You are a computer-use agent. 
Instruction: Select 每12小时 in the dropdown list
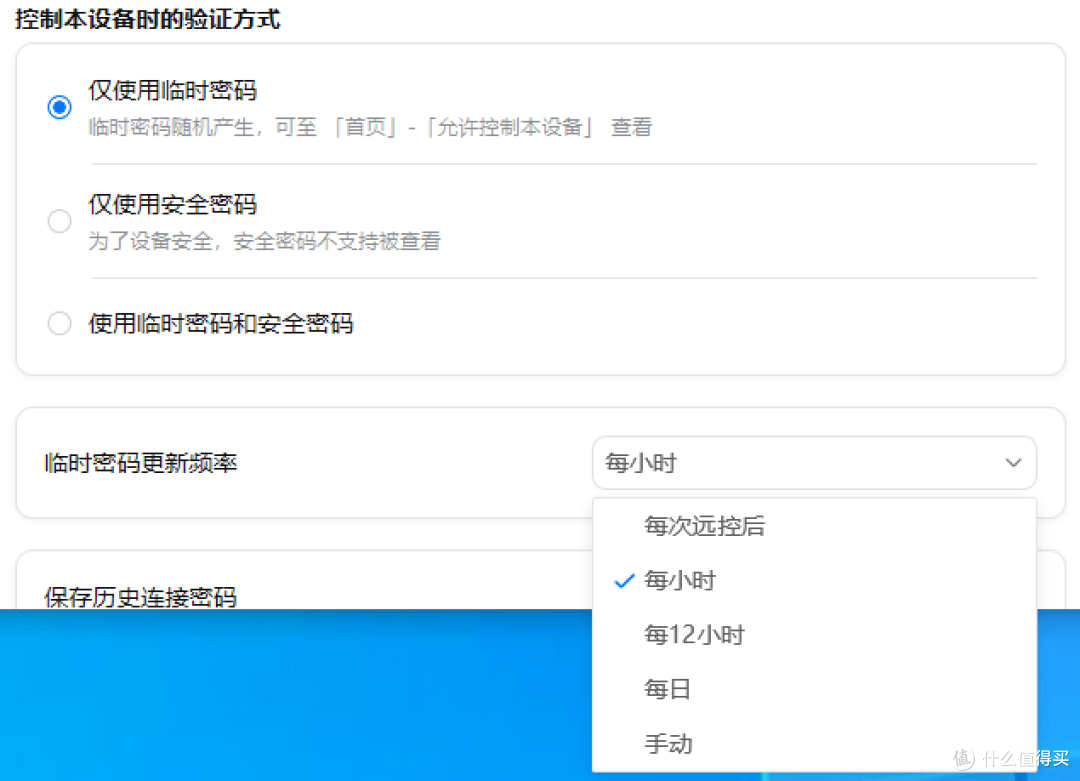click(814, 634)
